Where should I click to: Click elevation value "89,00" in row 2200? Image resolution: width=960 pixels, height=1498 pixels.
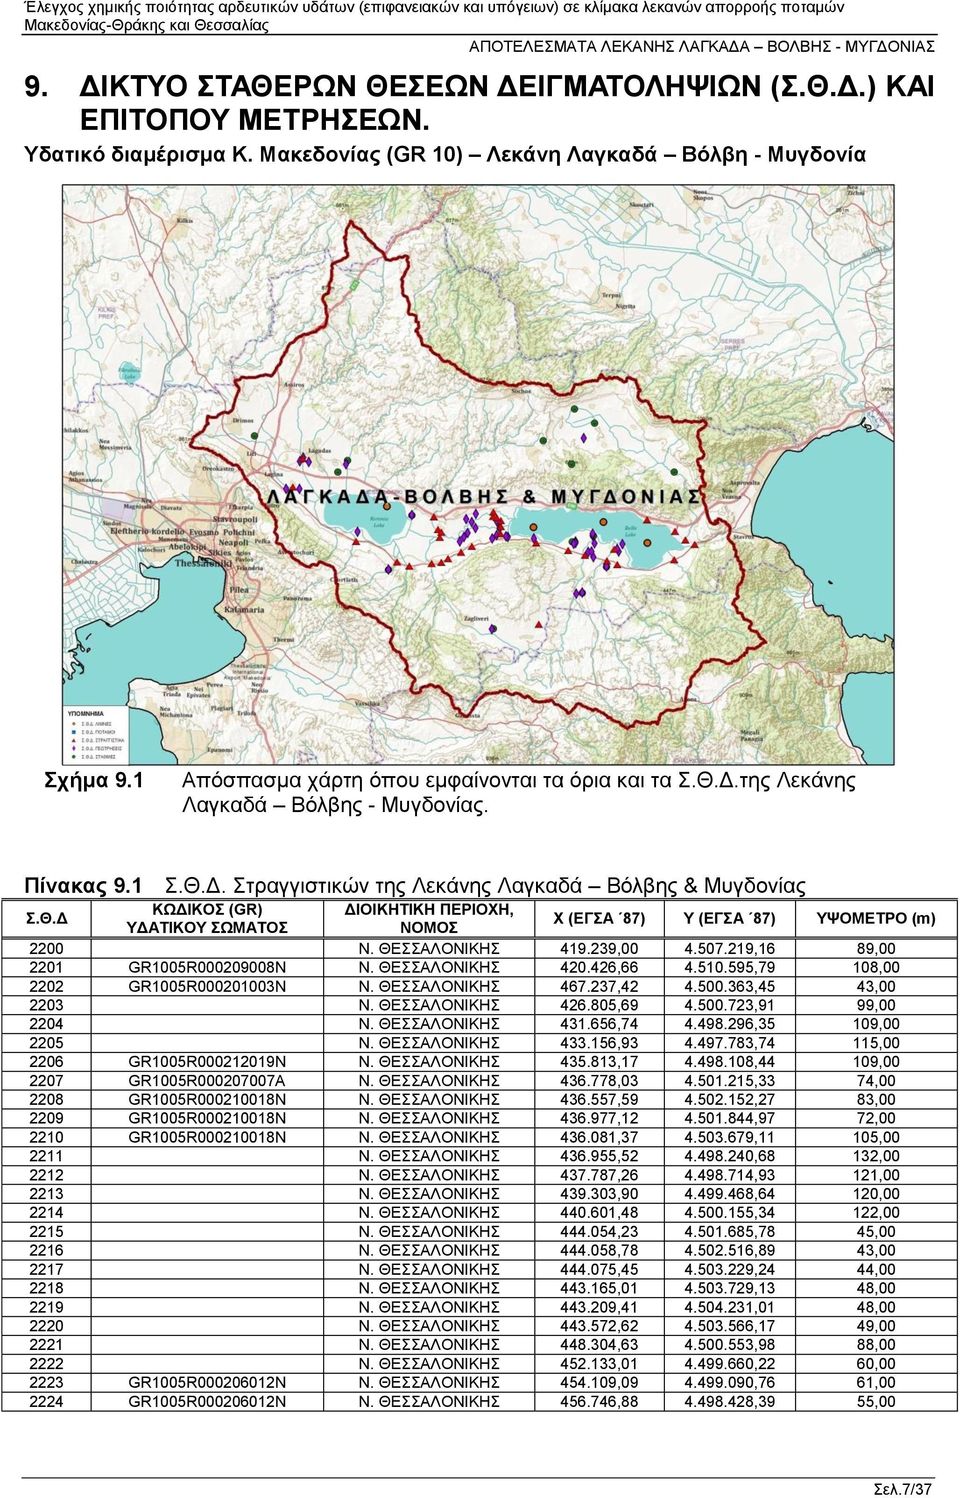pyautogui.click(x=876, y=949)
